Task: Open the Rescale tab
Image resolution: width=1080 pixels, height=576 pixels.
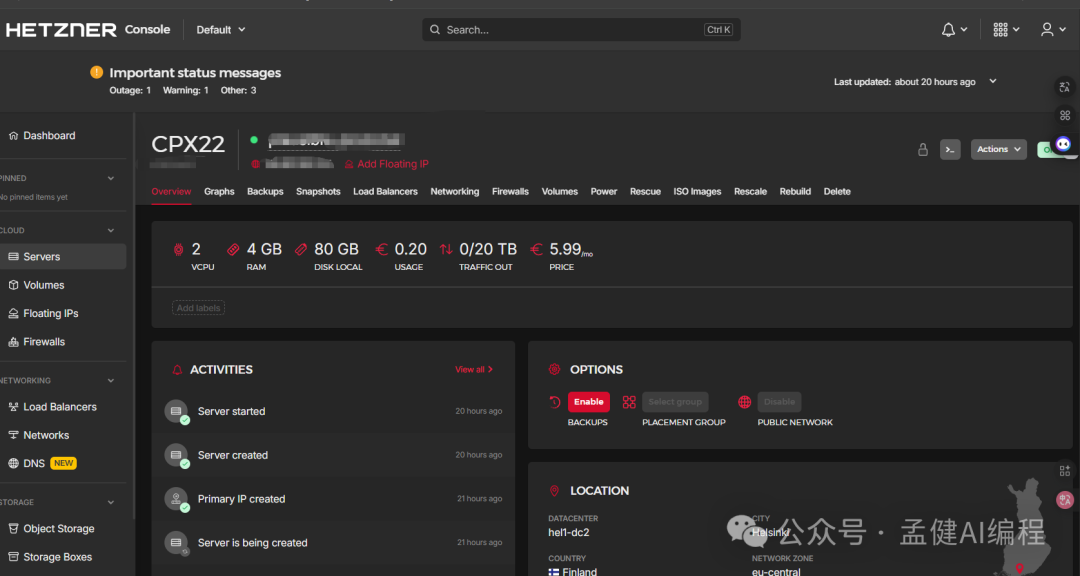Action: point(750,192)
